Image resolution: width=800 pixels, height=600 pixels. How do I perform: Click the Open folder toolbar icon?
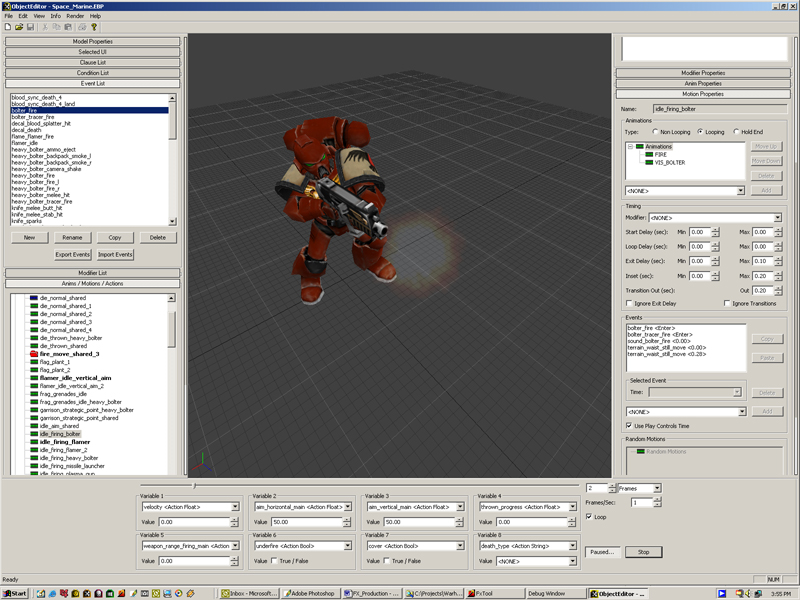[19, 27]
